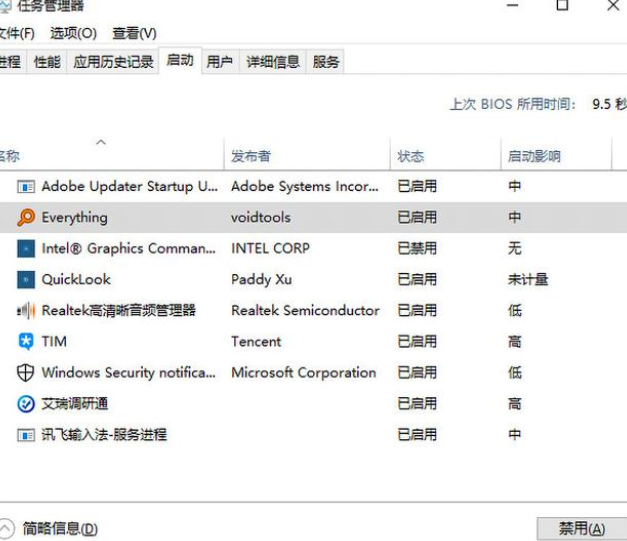
Task: Click the Adobe Updater Startup icon
Action: tap(26, 186)
